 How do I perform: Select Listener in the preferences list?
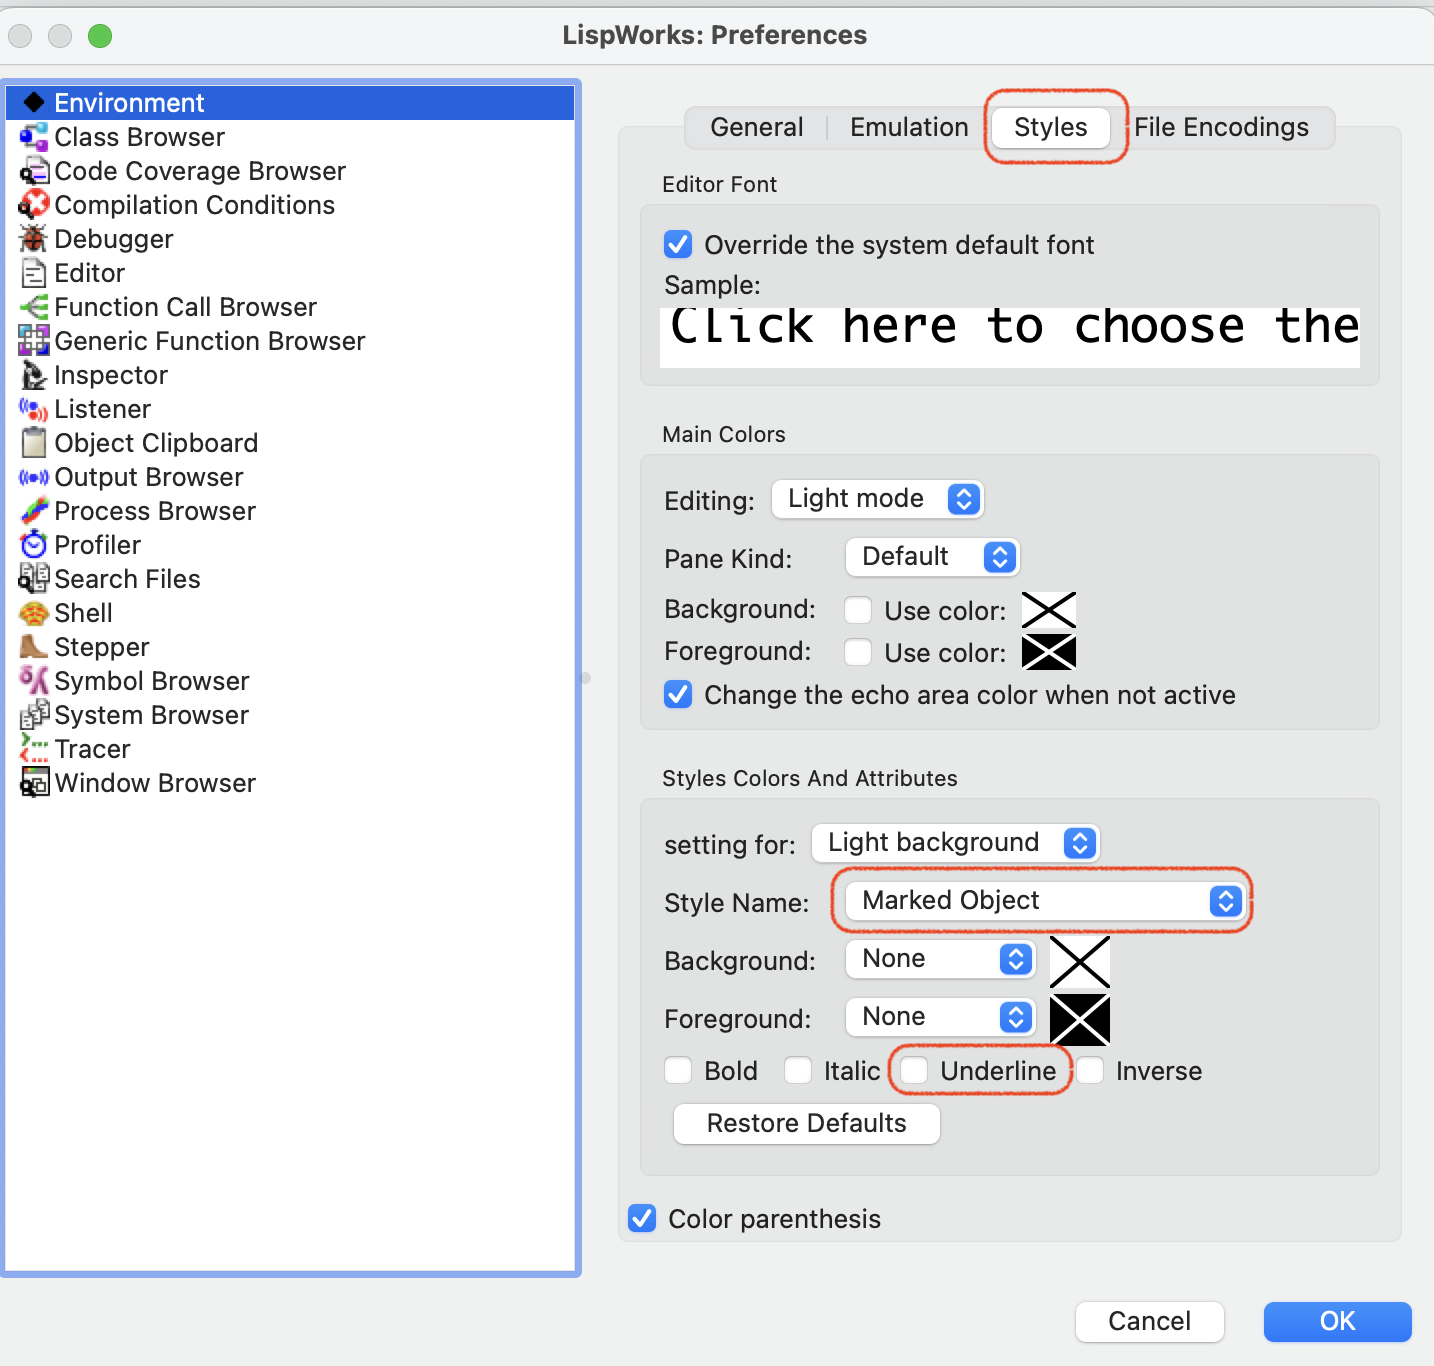pyautogui.click(x=290, y=408)
